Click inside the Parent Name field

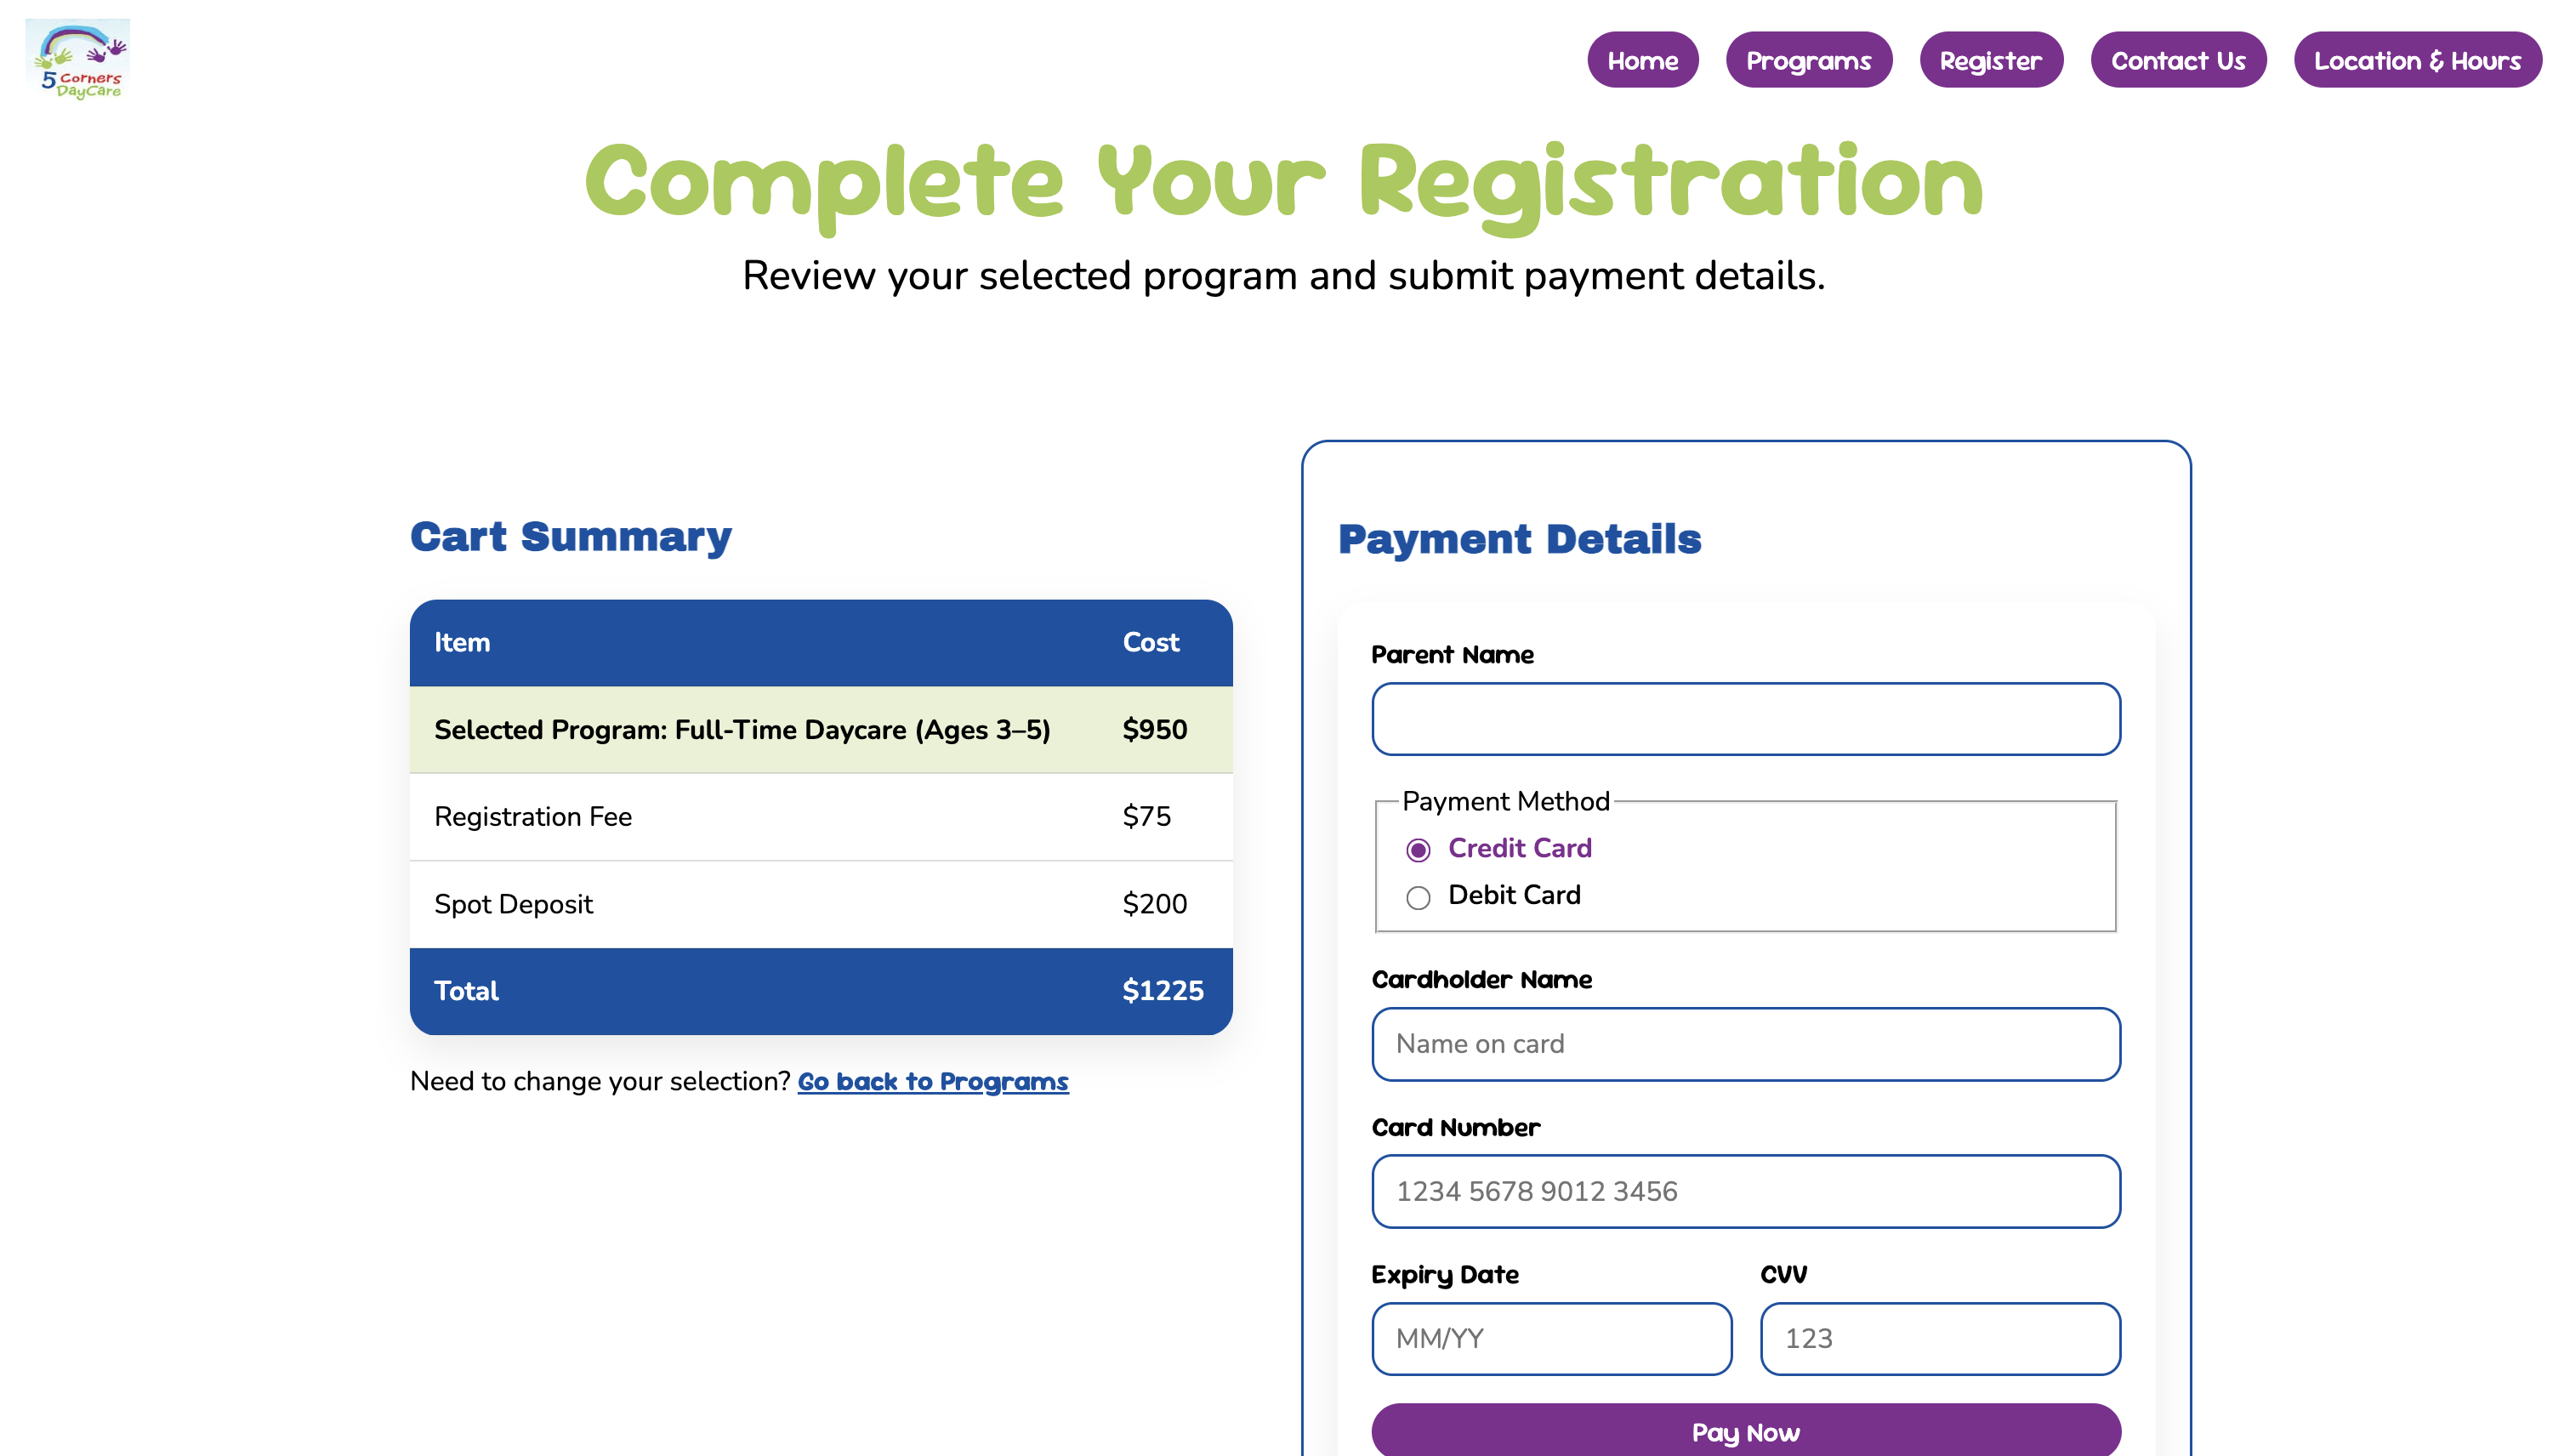pos(1745,719)
